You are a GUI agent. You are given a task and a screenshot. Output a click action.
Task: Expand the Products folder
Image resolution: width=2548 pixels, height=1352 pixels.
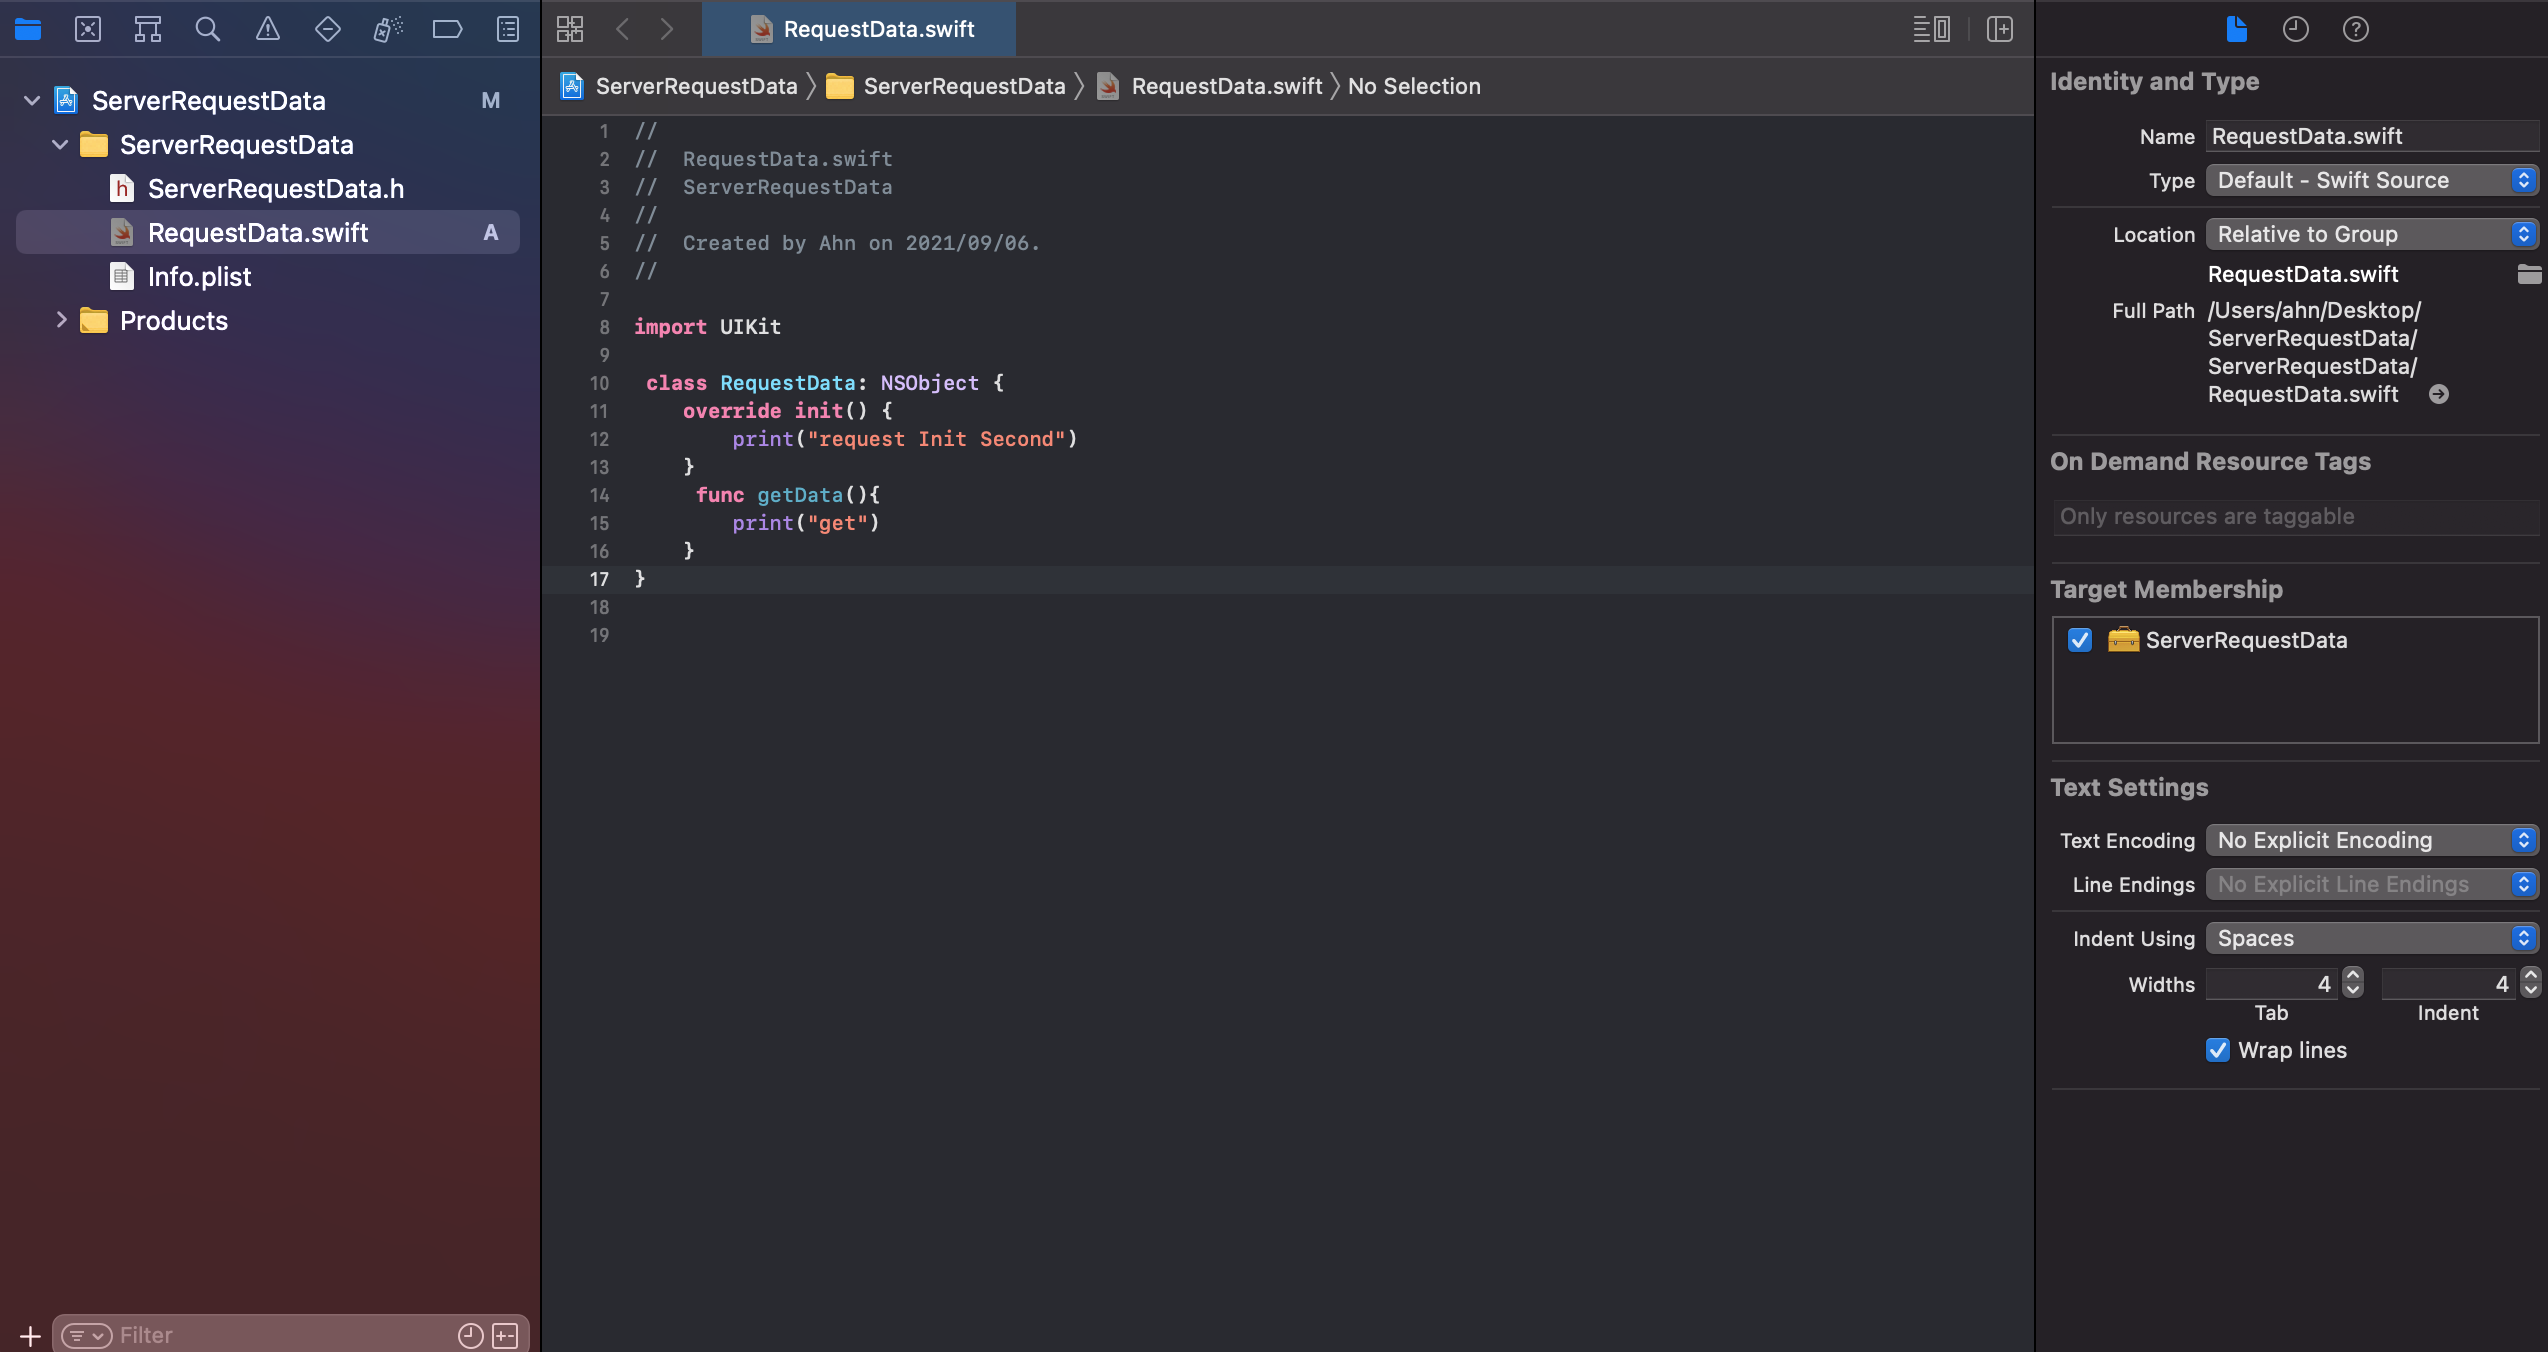tap(61, 320)
